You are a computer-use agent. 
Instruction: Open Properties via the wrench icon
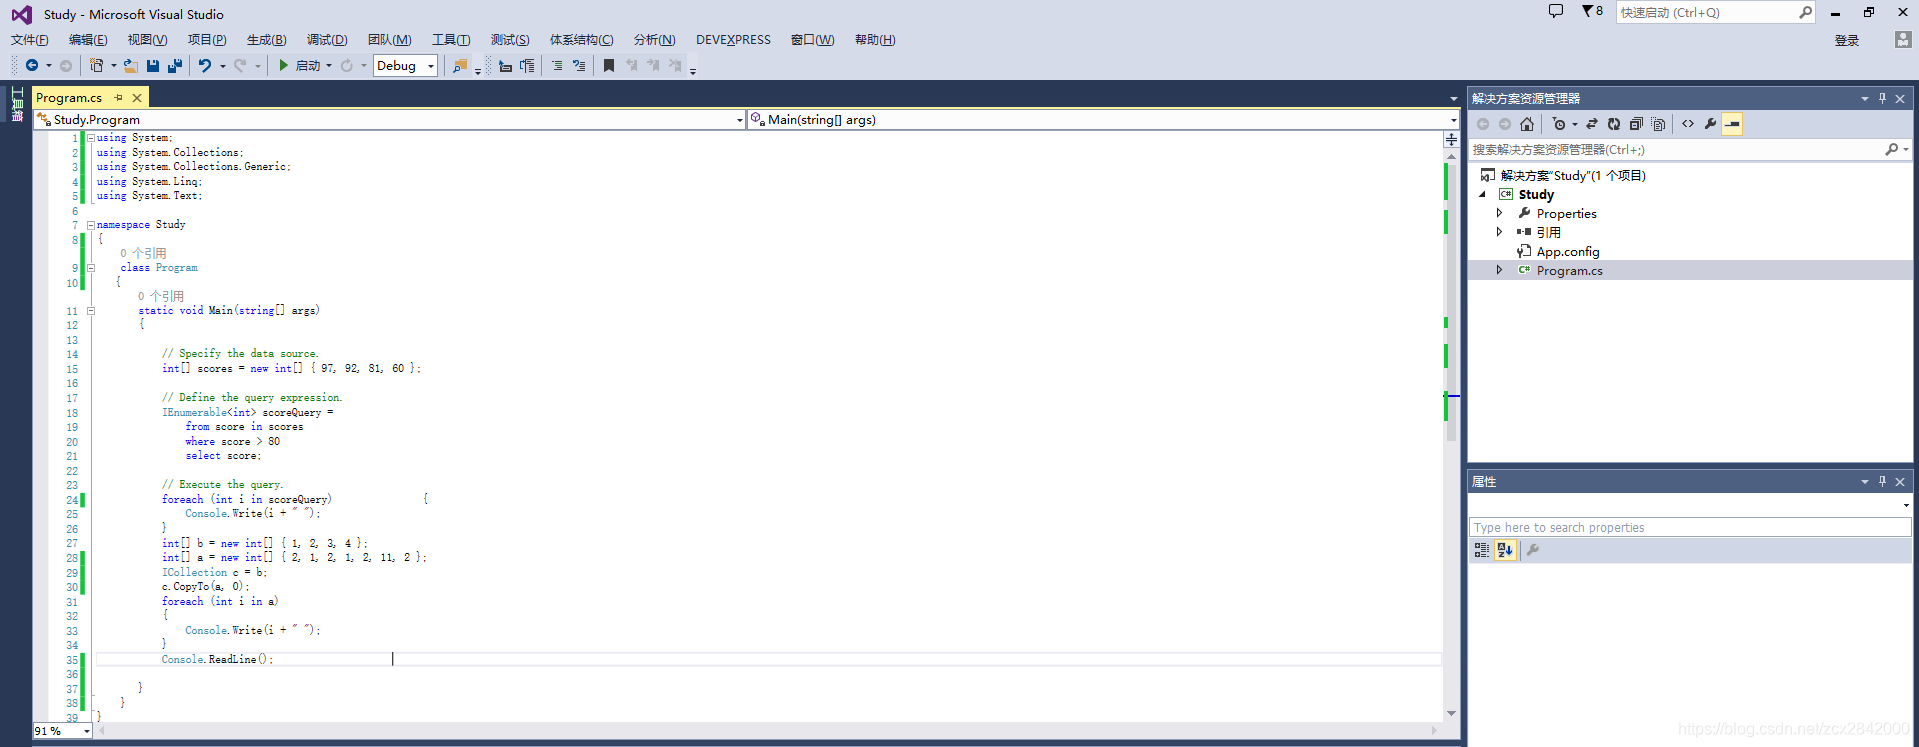(1710, 124)
